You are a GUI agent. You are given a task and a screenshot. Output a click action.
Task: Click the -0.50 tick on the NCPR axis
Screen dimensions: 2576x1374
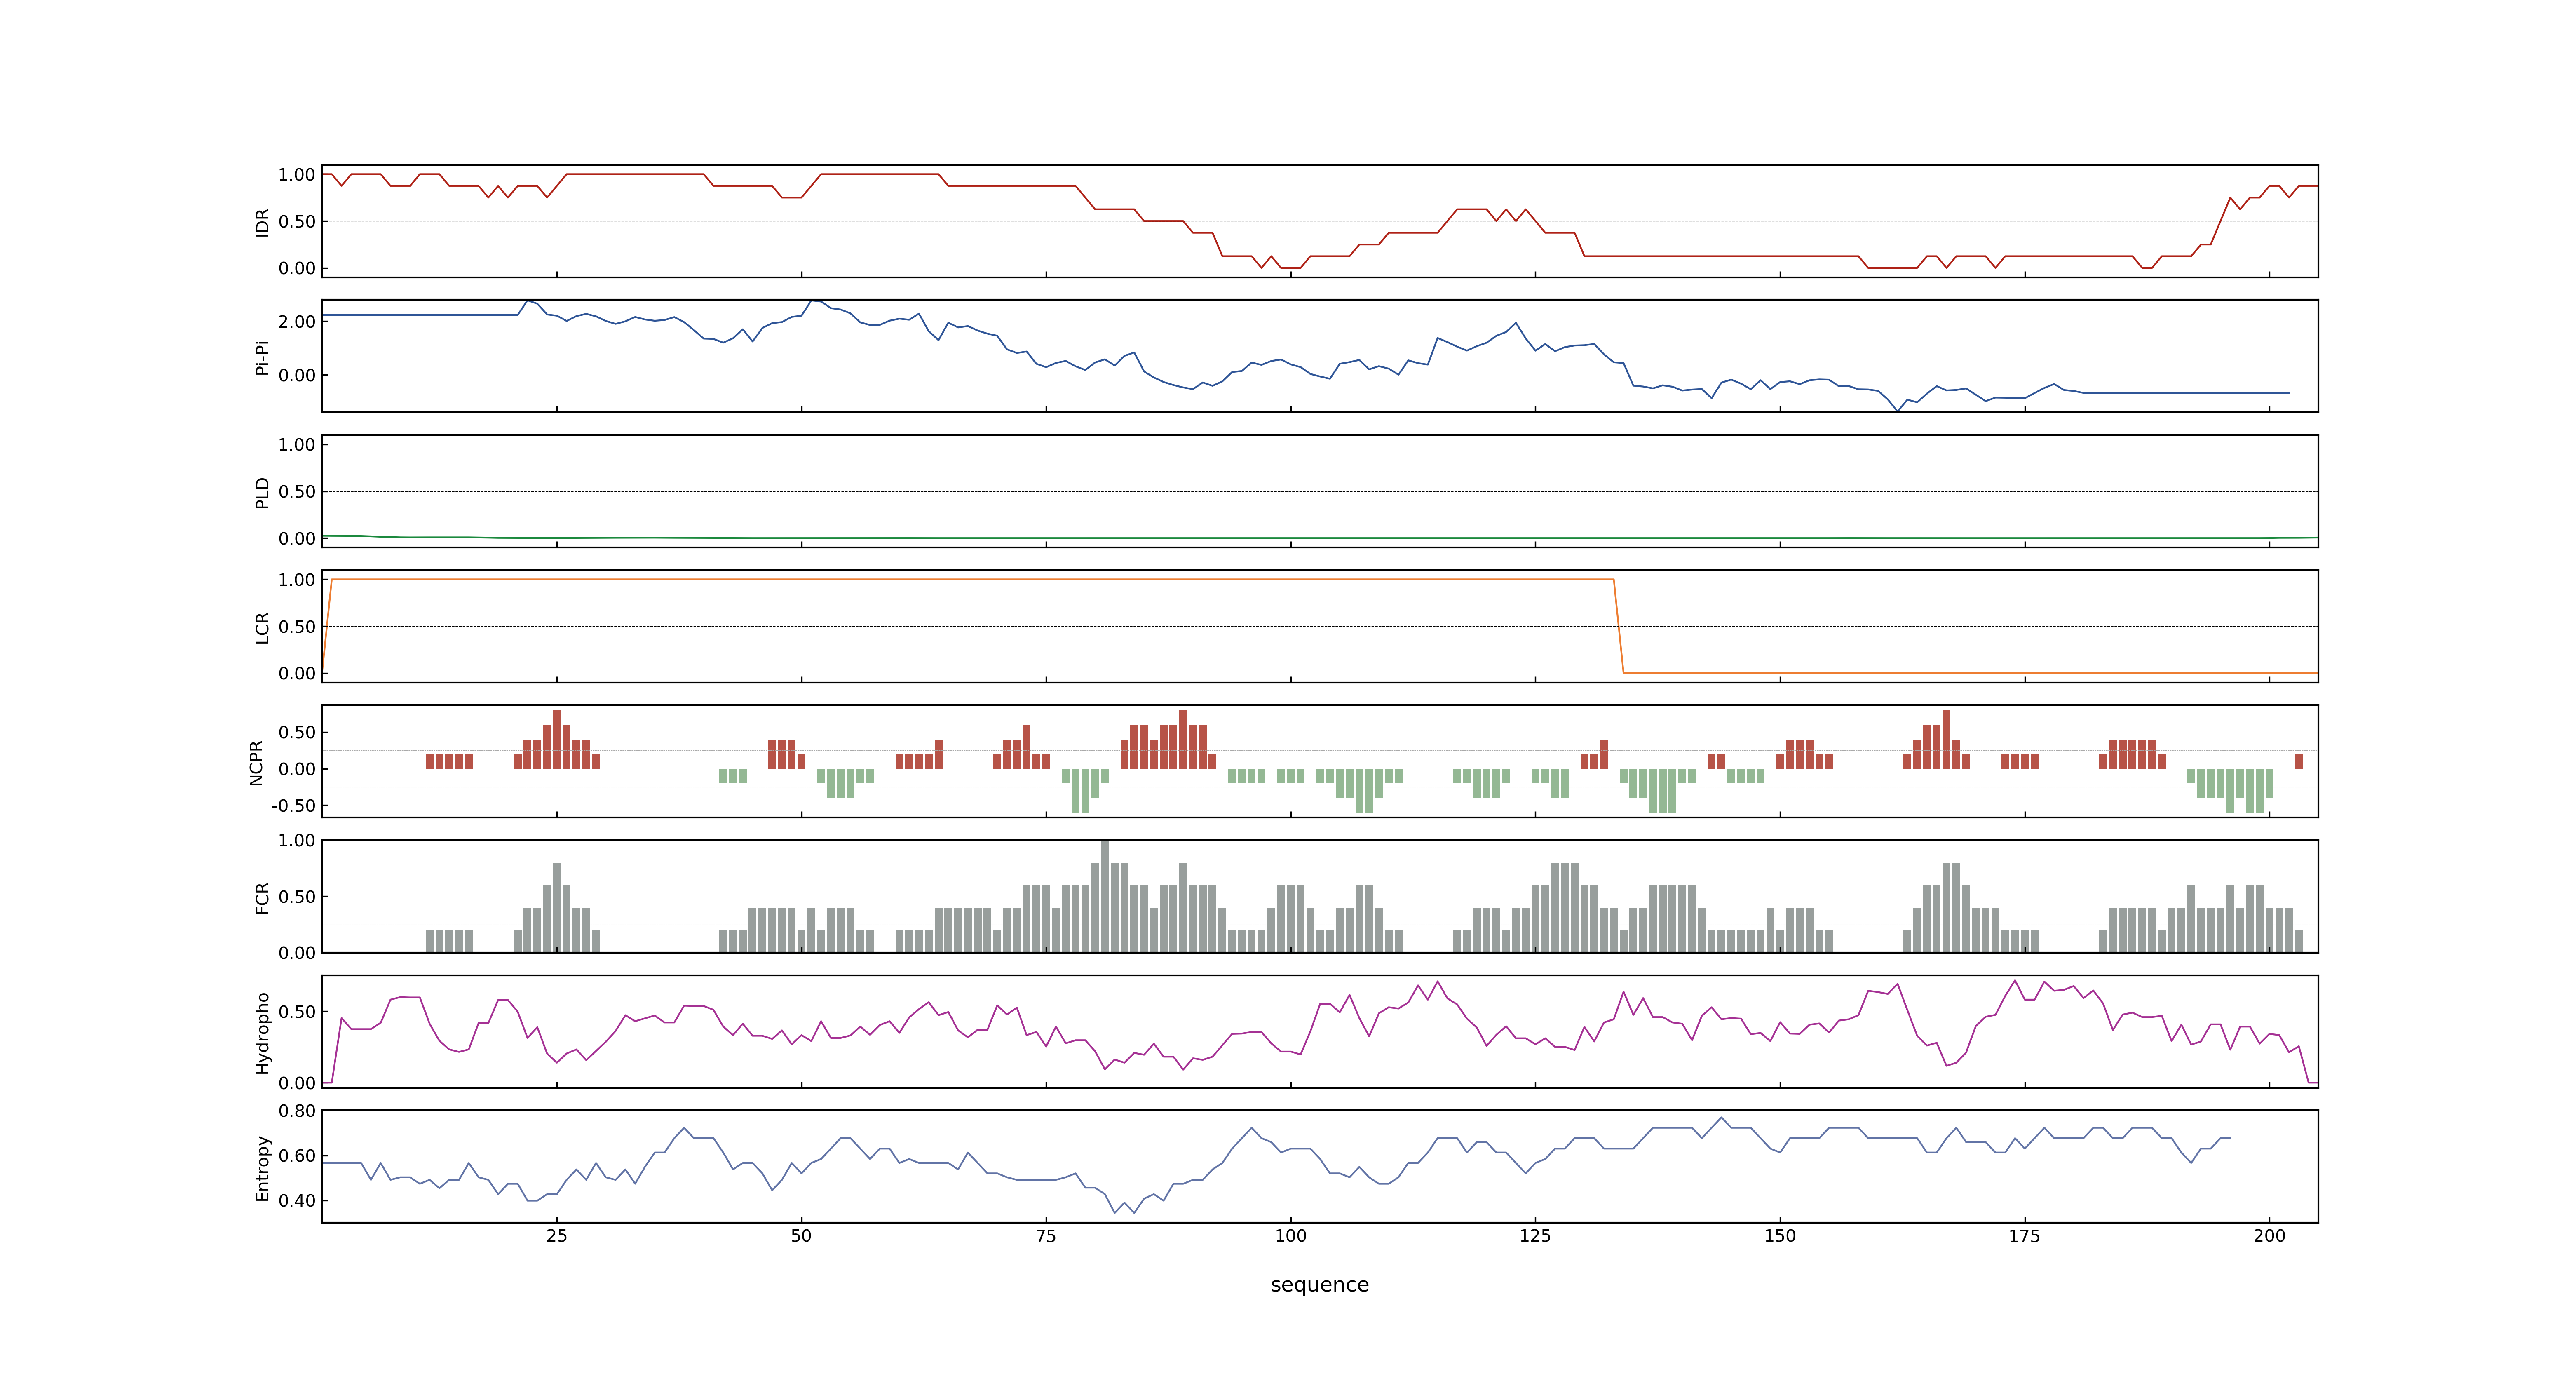point(293,806)
